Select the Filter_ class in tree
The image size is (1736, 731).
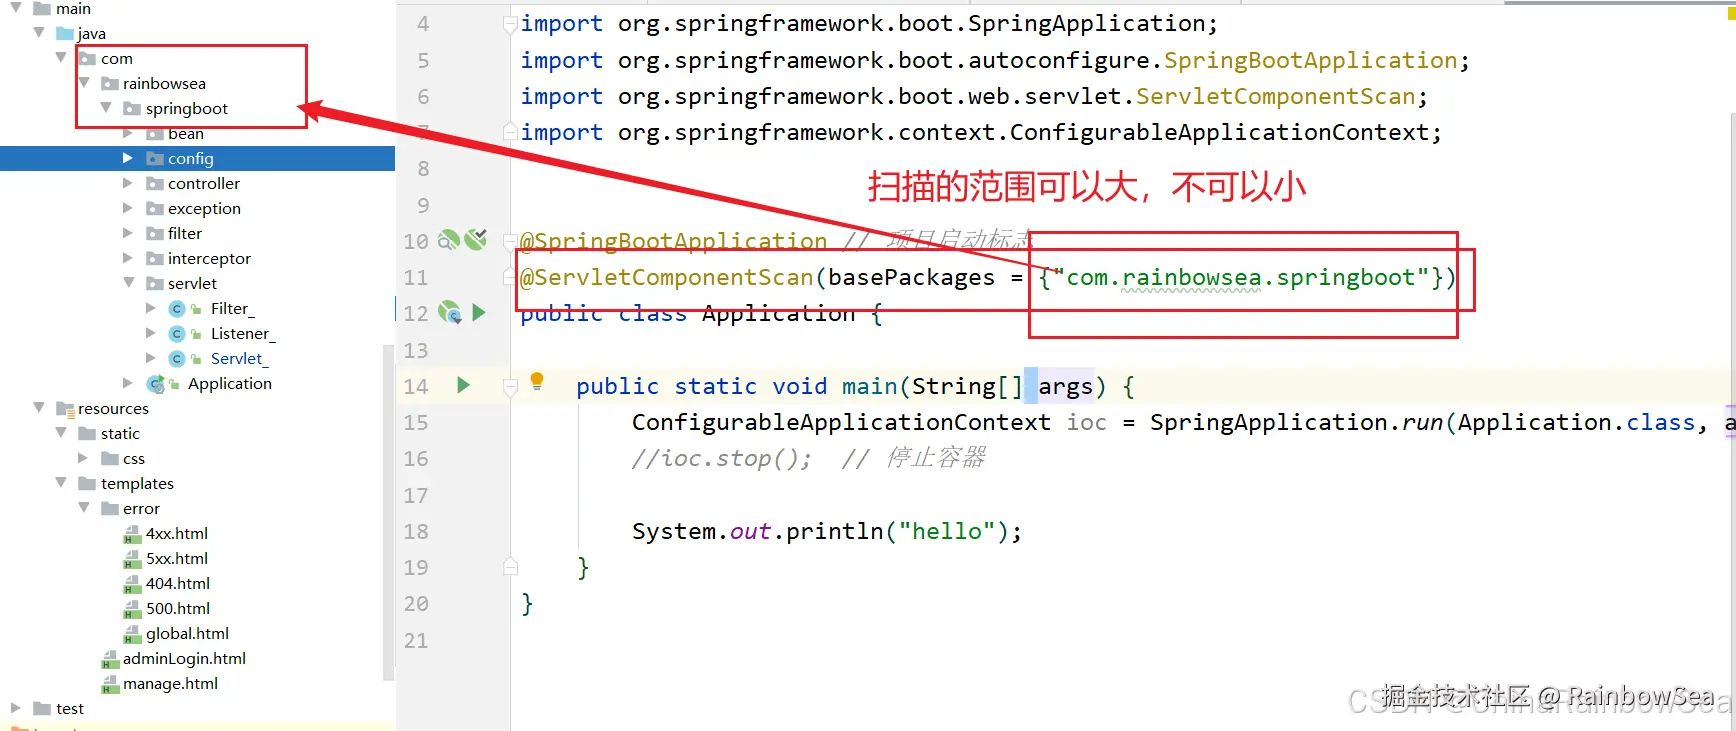pyautogui.click(x=232, y=309)
